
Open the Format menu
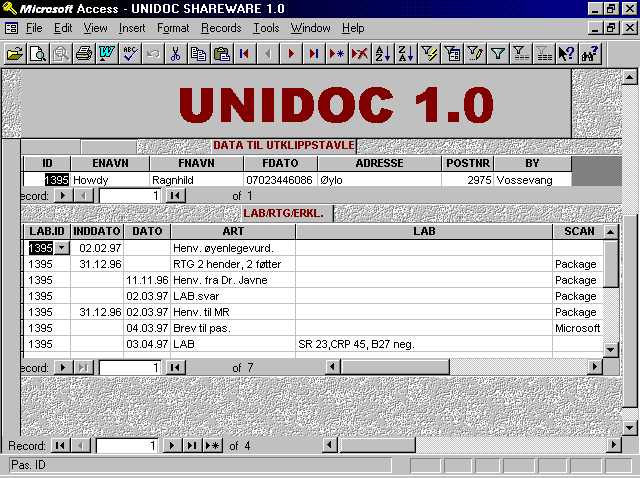(x=173, y=28)
